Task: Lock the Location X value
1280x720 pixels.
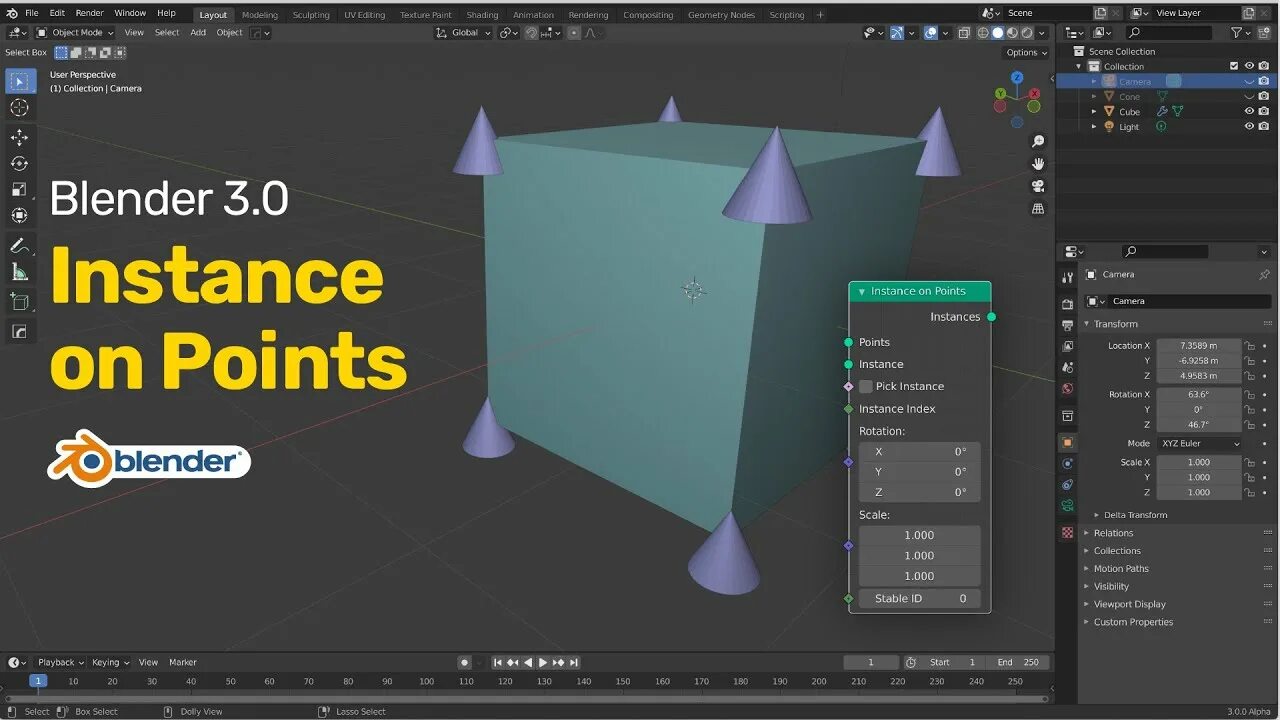Action: [x=1249, y=346]
